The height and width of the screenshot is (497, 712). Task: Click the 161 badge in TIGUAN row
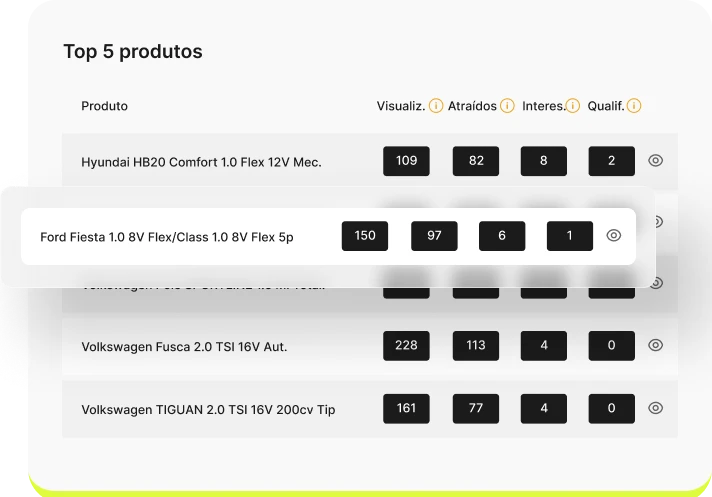406,408
